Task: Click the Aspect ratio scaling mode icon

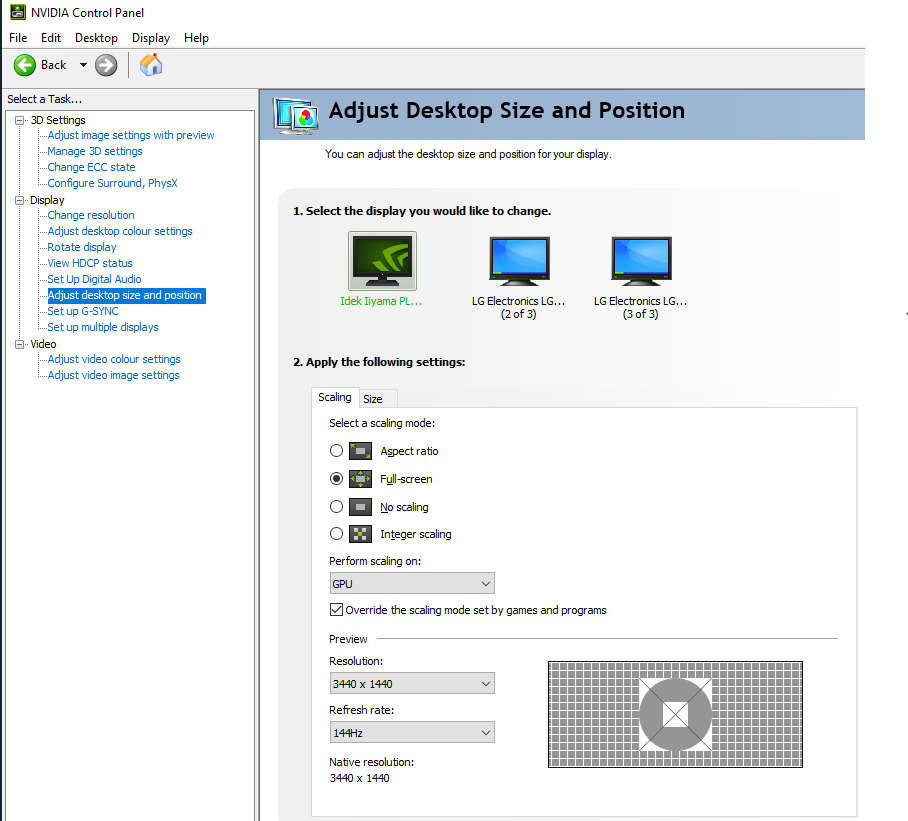Action: [360, 451]
